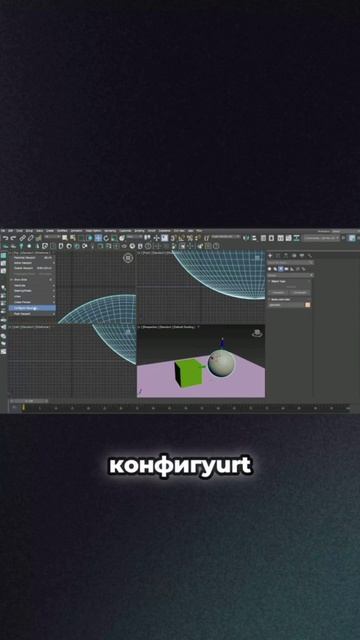Toggle Angle Snap
This screenshot has width=360, height=640.
(x=182, y=238)
